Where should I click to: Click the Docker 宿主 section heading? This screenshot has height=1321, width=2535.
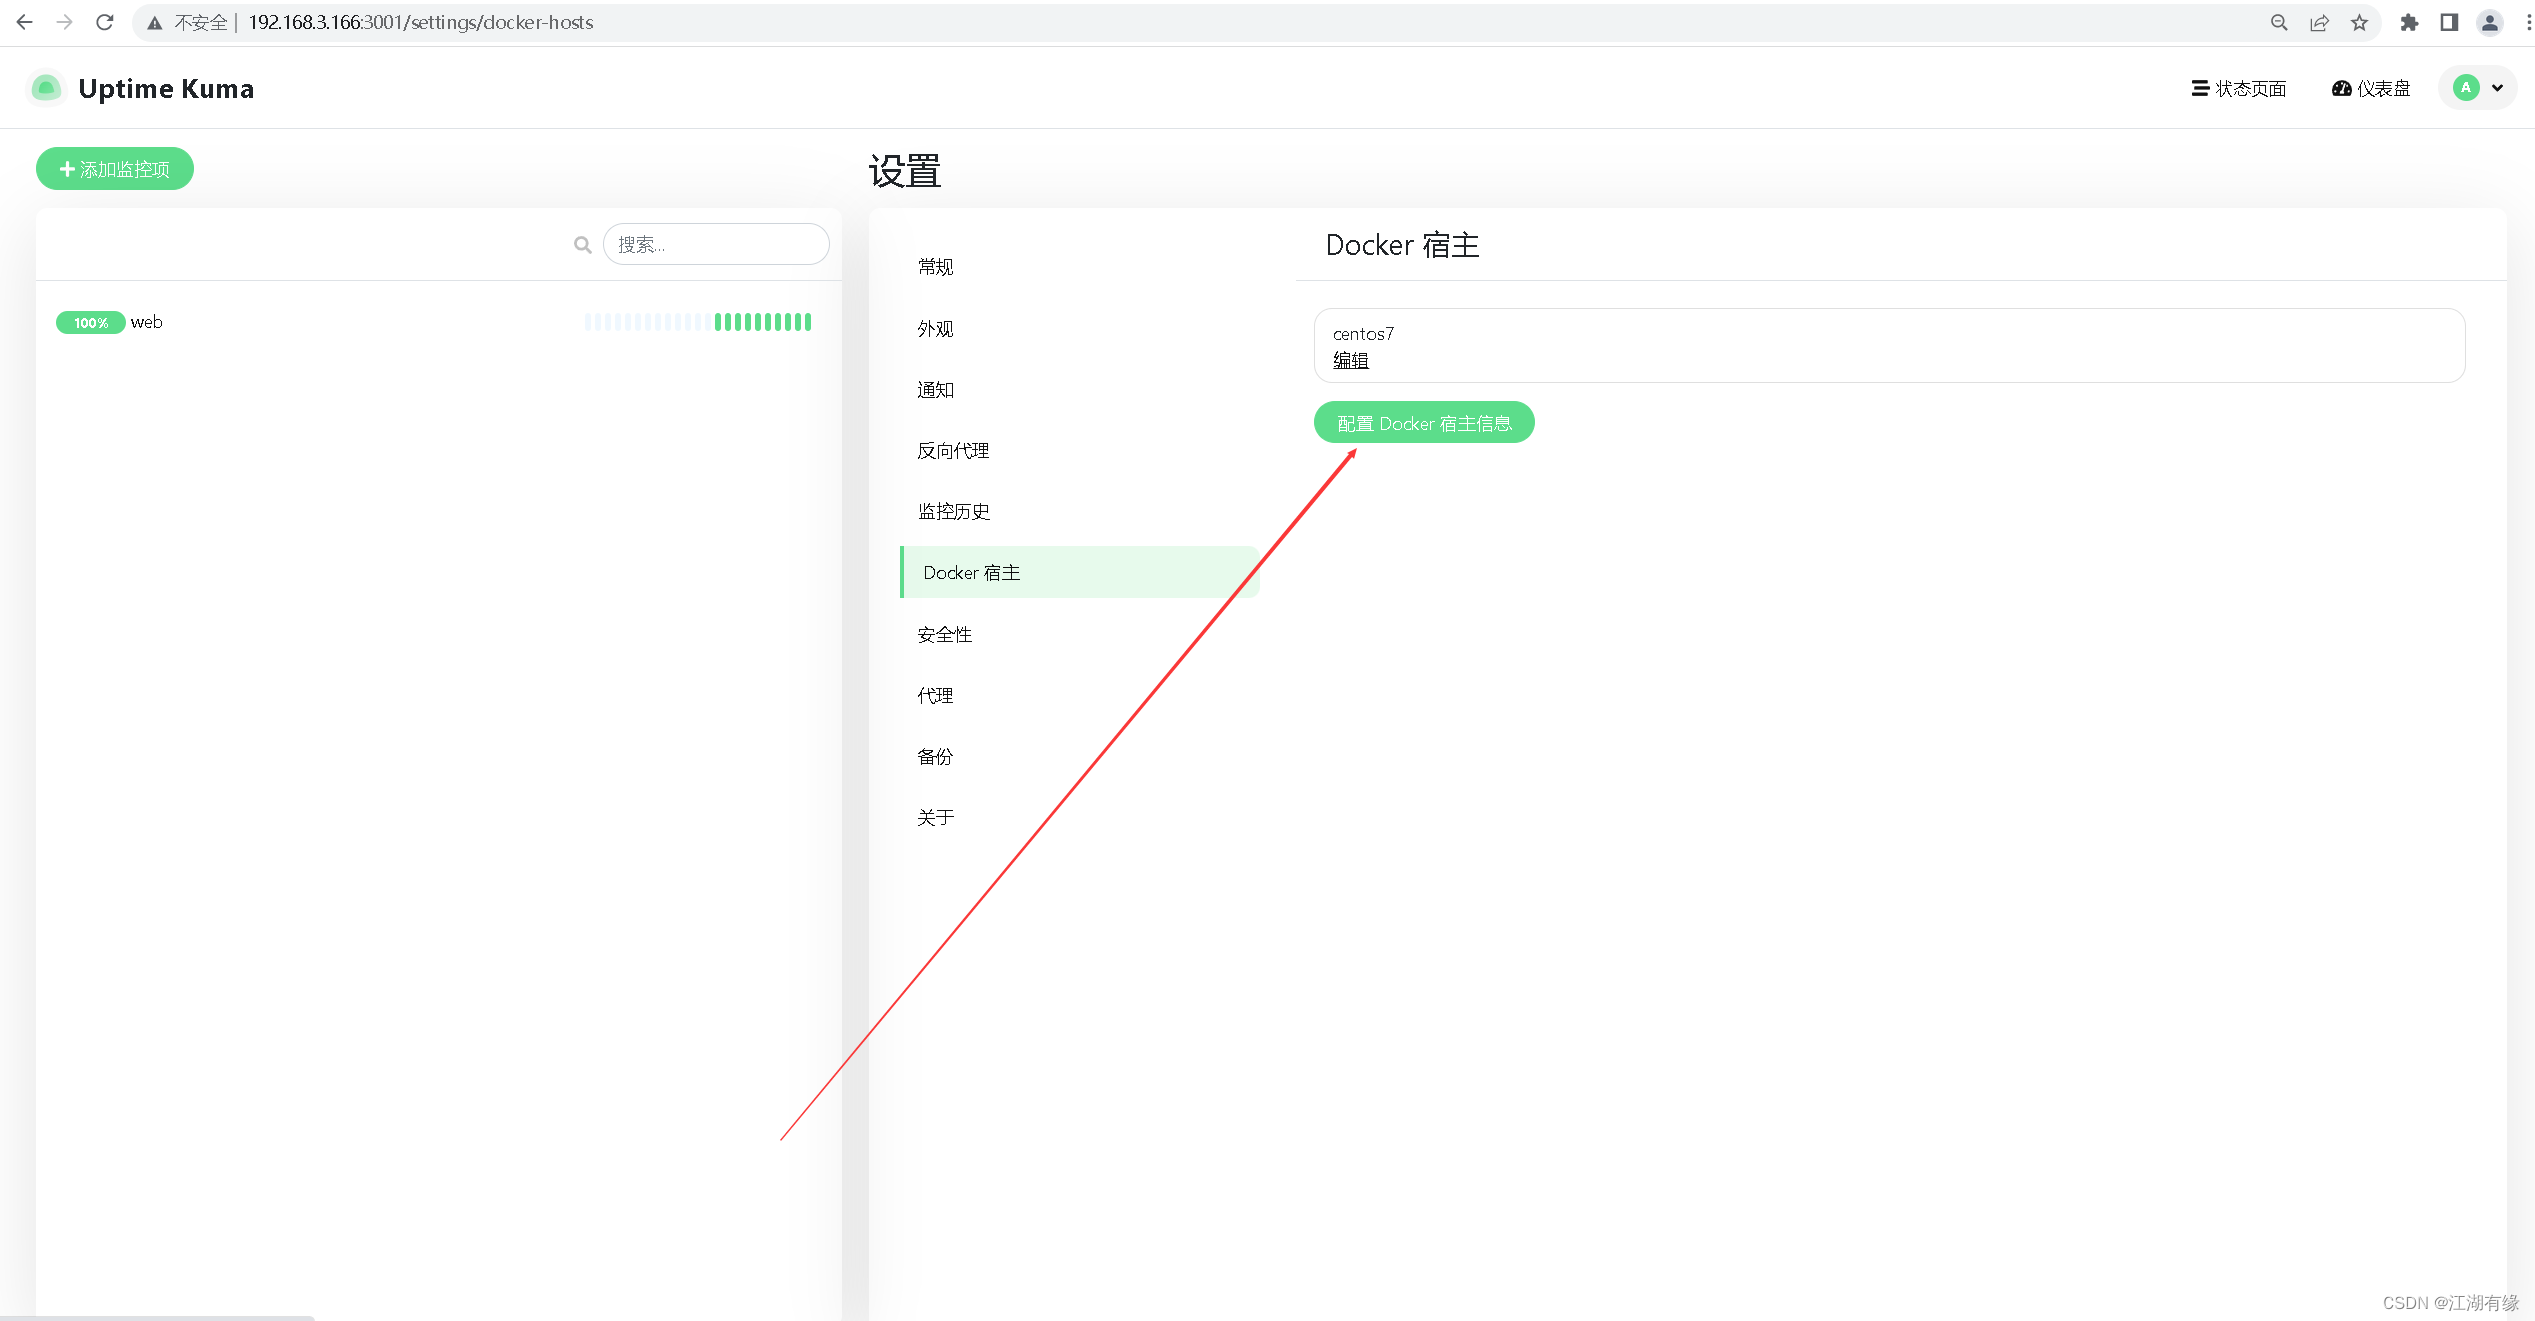click(x=1402, y=245)
